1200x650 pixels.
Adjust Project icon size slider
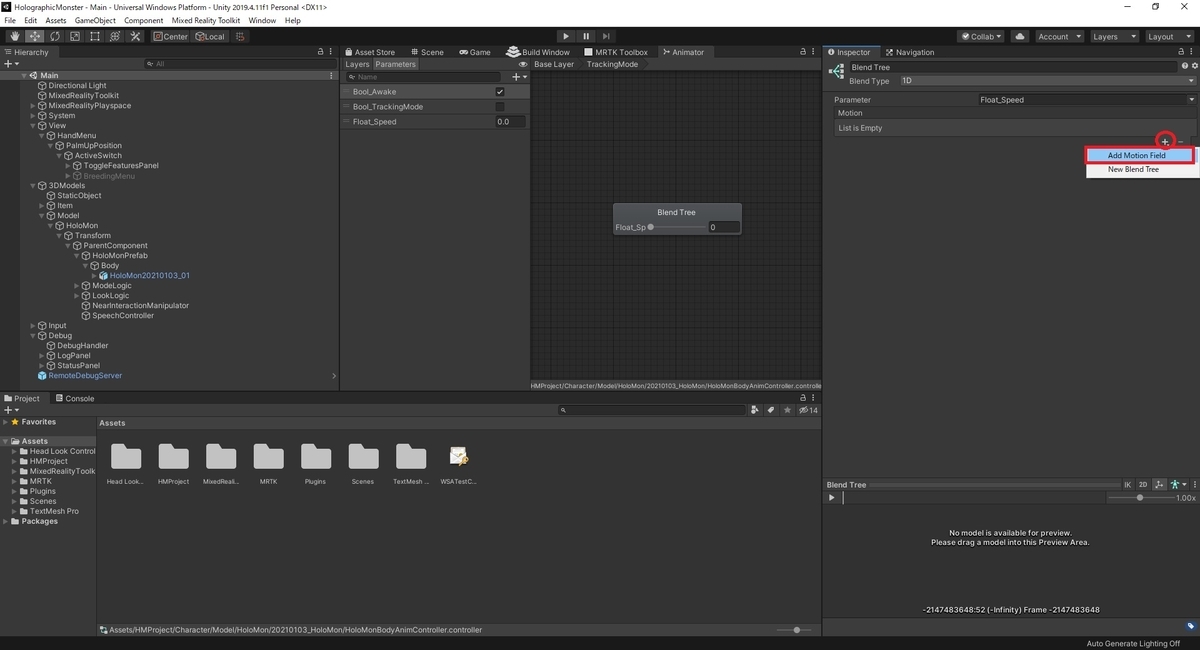coord(797,630)
